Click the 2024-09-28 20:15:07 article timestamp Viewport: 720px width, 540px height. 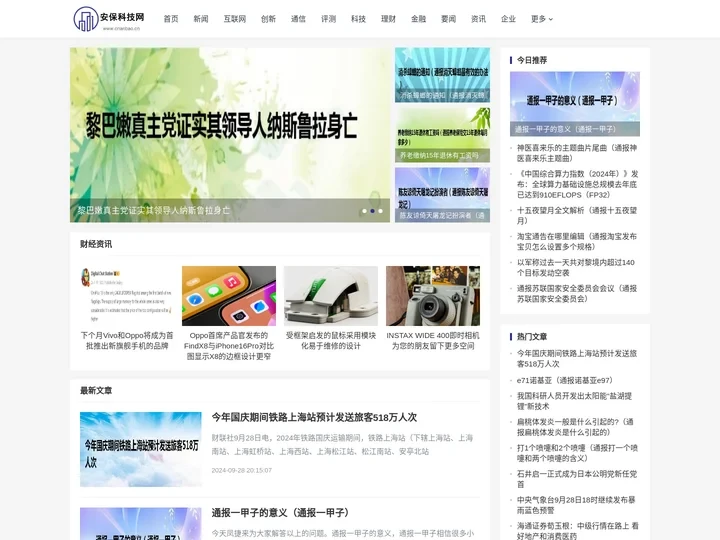(x=242, y=470)
